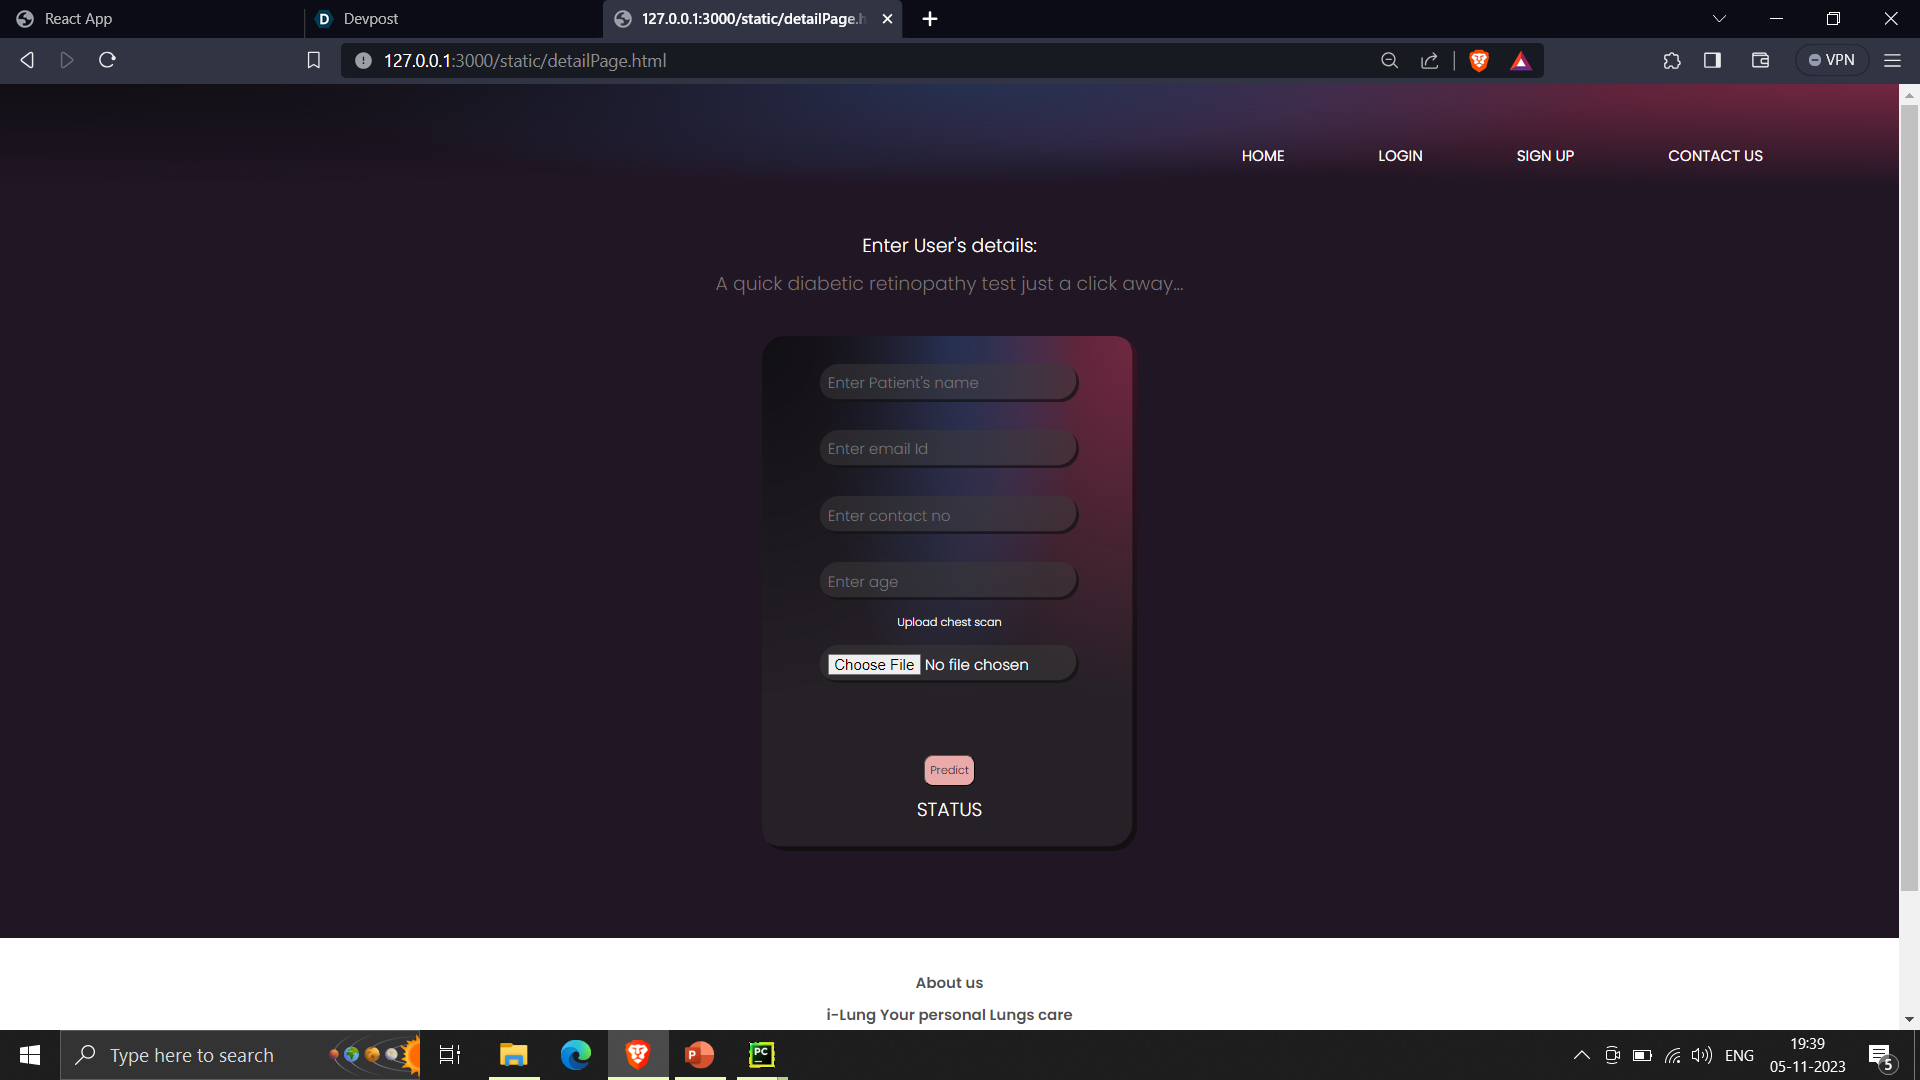Toggle the VPN button

click(1831, 61)
